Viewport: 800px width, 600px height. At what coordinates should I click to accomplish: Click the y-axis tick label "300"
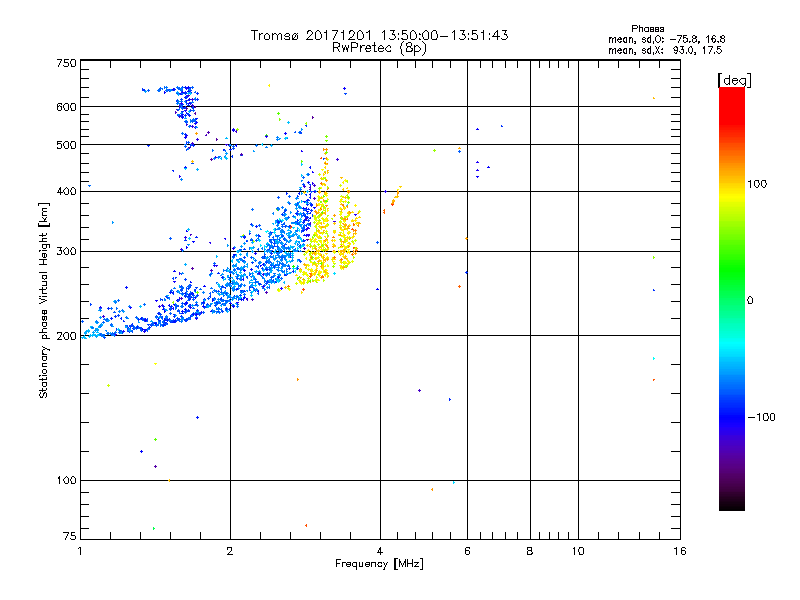(66, 251)
